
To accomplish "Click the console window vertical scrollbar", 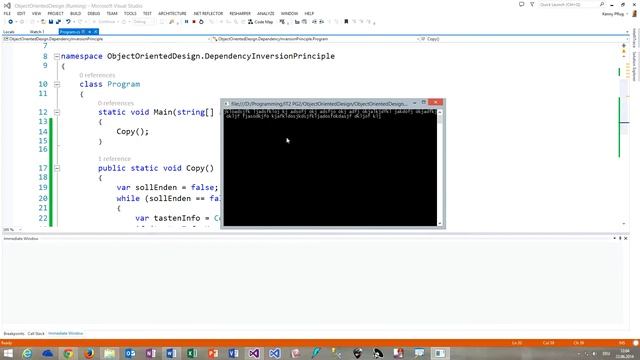I will point(440,167).
